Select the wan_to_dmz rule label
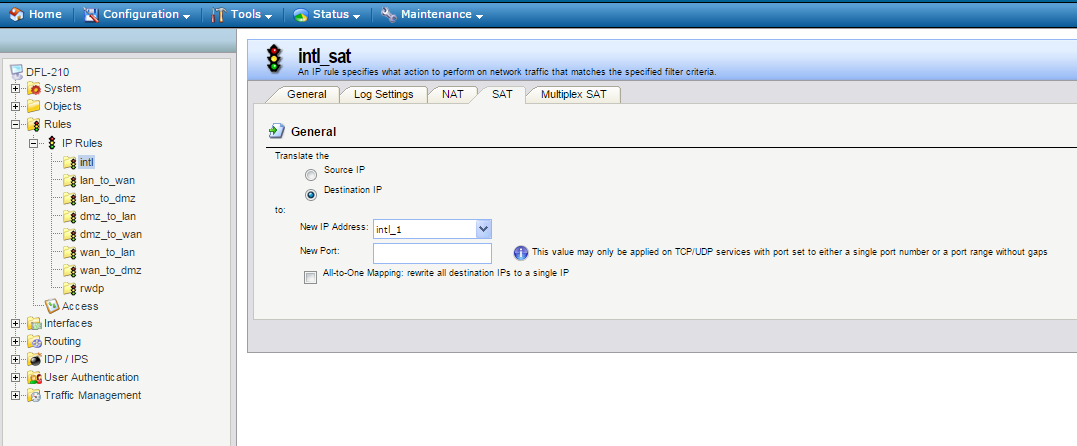Image resolution: width=1077 pixels, height=446 pixels. [x=111, y=270]
